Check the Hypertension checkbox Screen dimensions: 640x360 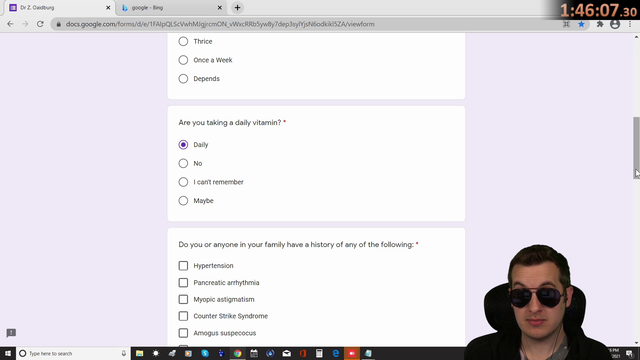pos(183,266)
